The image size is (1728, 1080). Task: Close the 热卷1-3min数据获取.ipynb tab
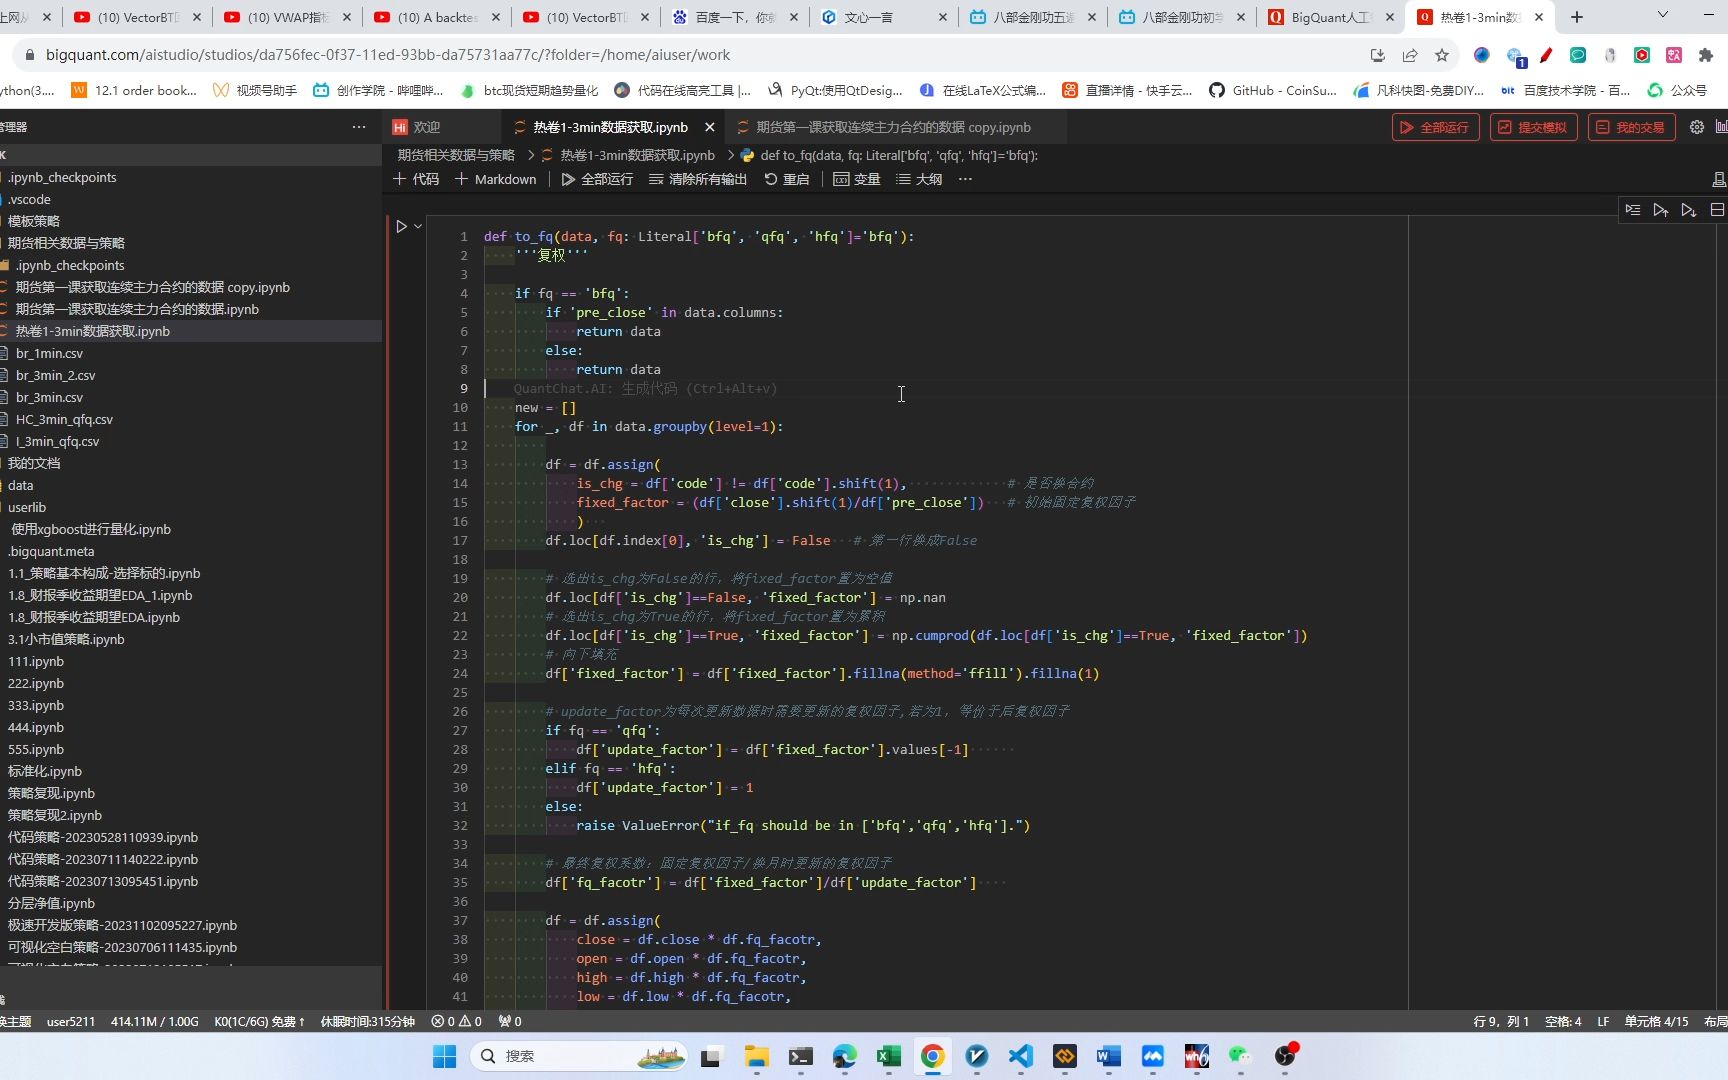point(709,127)
